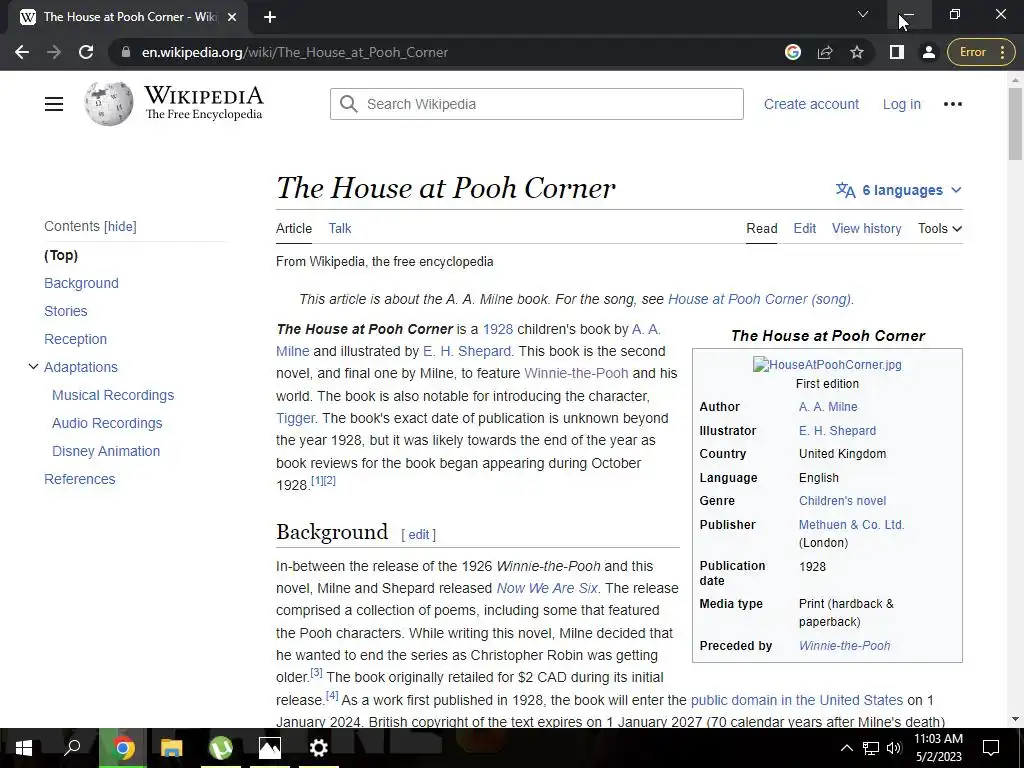The width and height of the screenshot is (1024, 768).
Task: Open the Wikipedia main menu hamburger icon
Action: point(54,104)
